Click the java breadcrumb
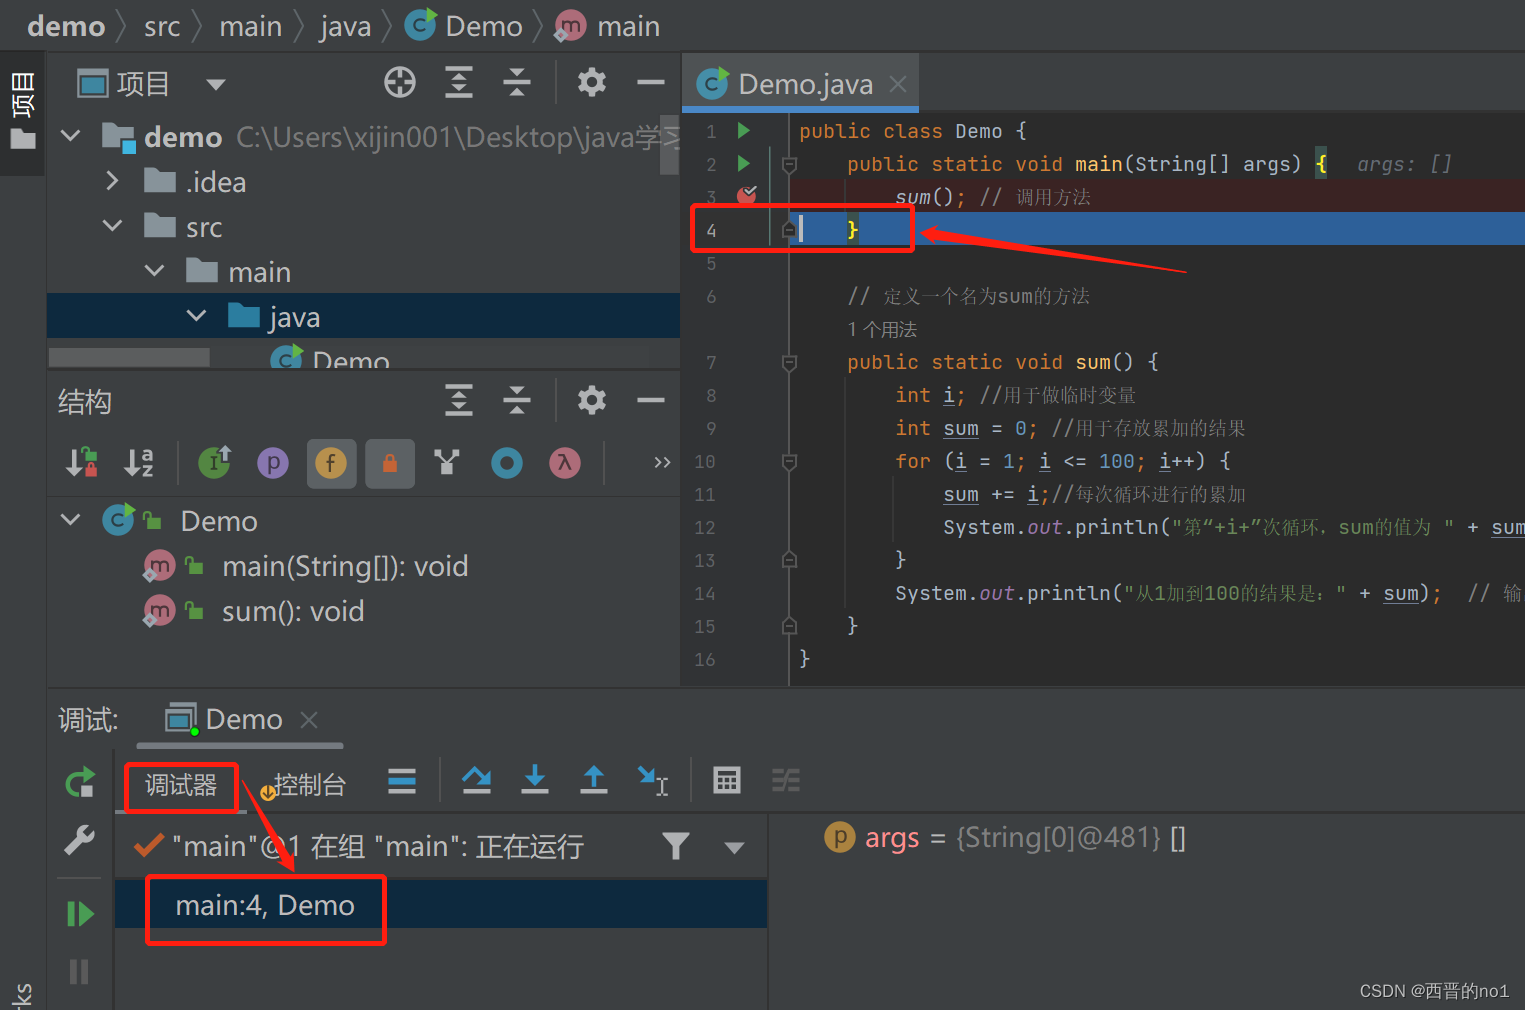The height and width of the screenshot is (1010, 1525). click(x=345, y=26)
